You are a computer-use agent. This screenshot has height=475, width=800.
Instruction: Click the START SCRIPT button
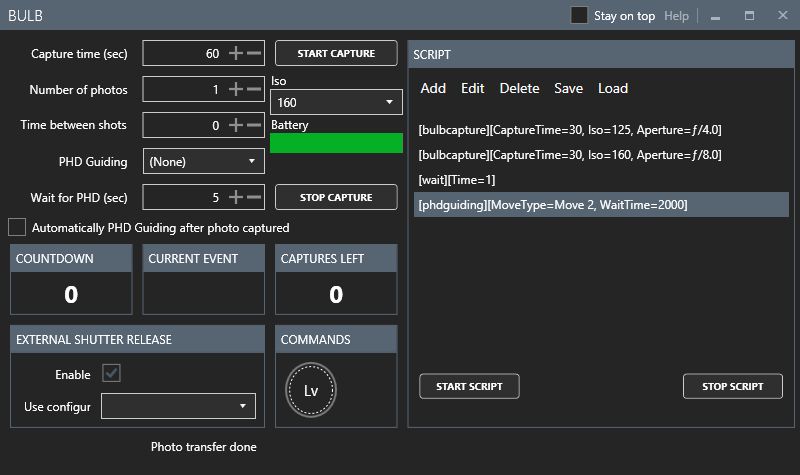(469, 386)
